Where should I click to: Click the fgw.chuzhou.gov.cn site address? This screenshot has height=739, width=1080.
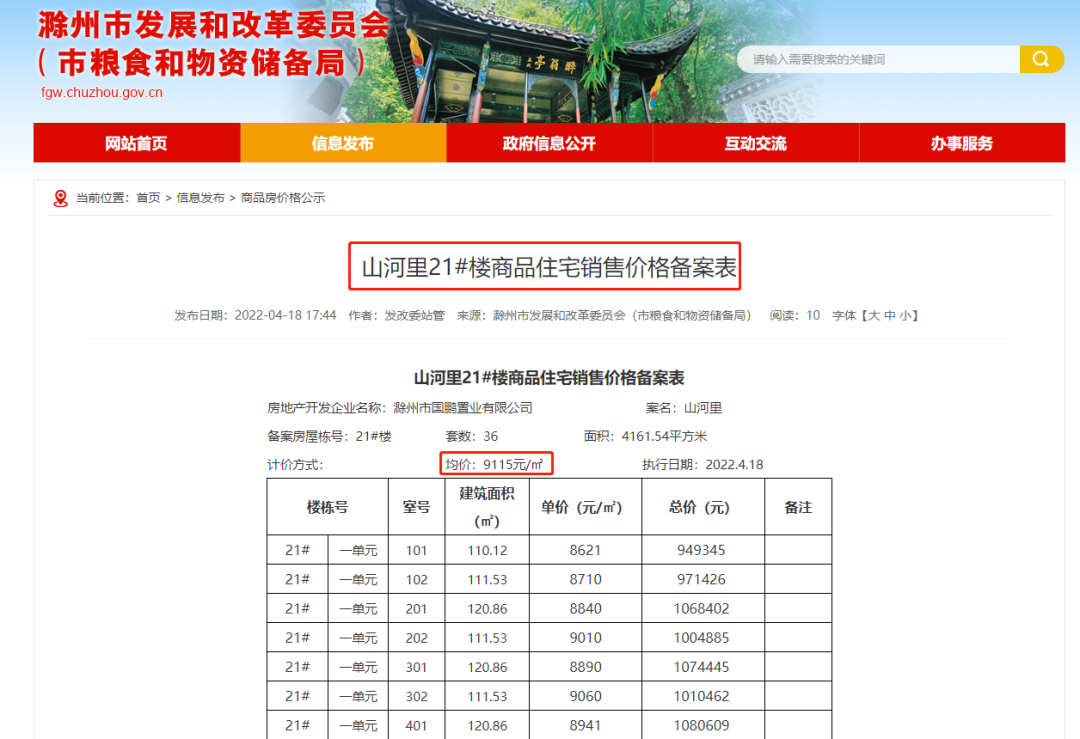pyautogui.click(x=102, y=92)
